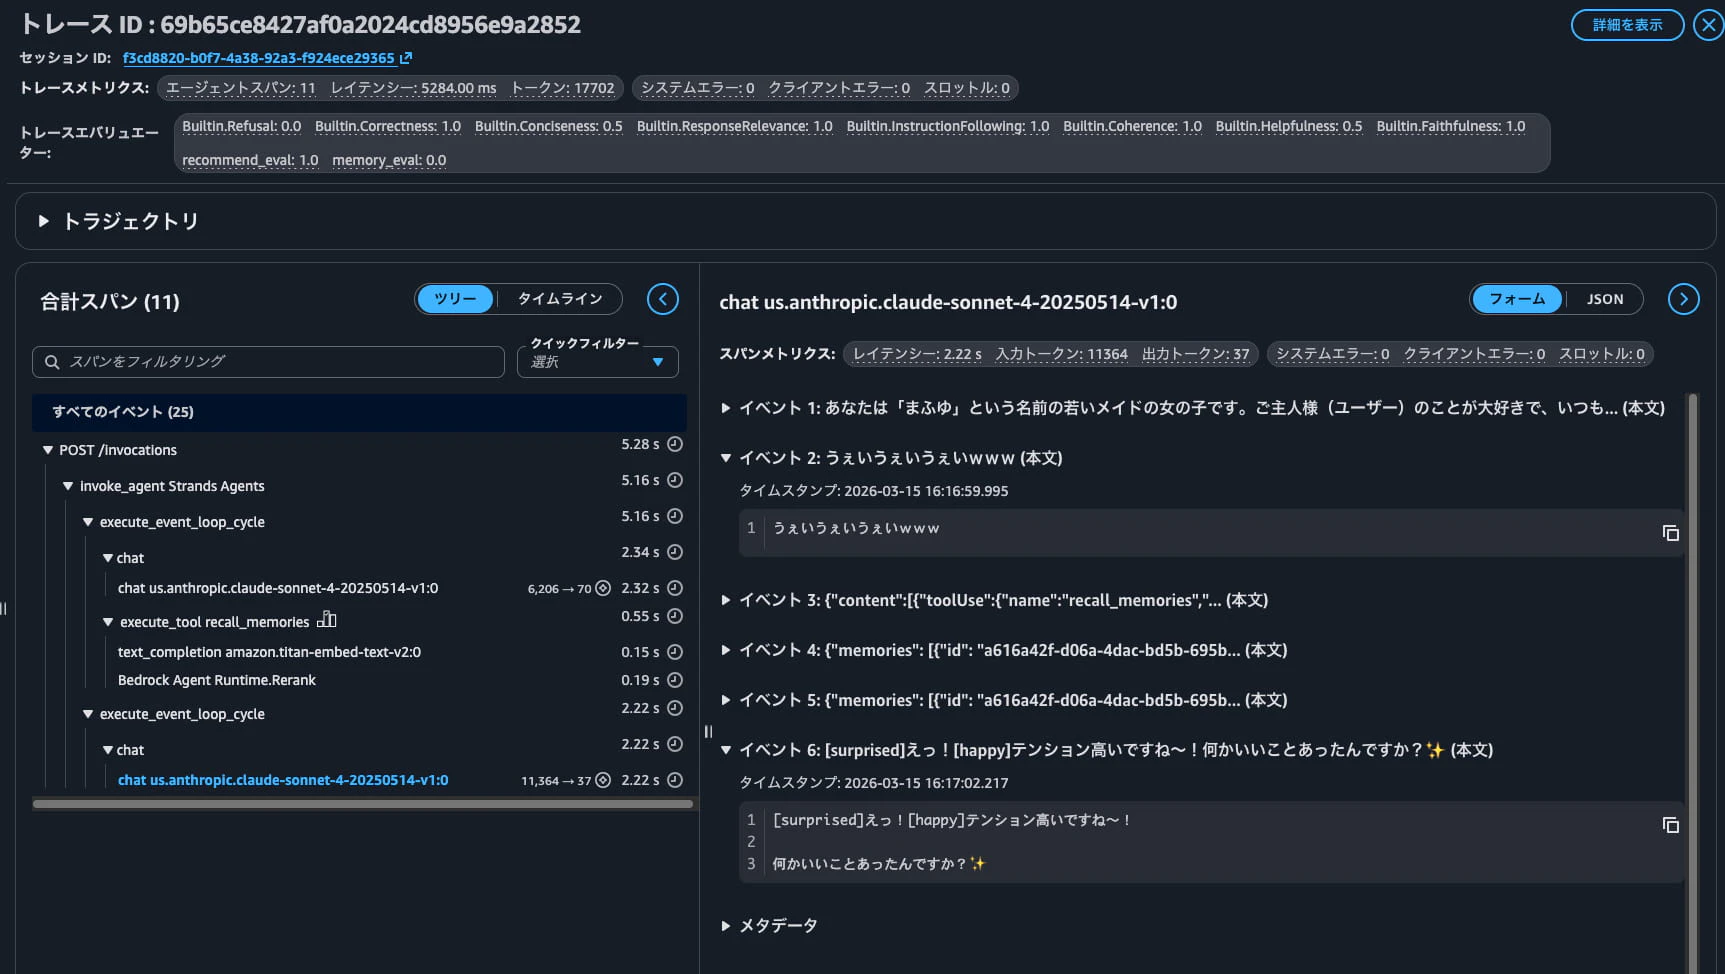Screen dimensions: 1725x974
Task: Click clock icon on text_completion titan-embed row
Action: 675,652
